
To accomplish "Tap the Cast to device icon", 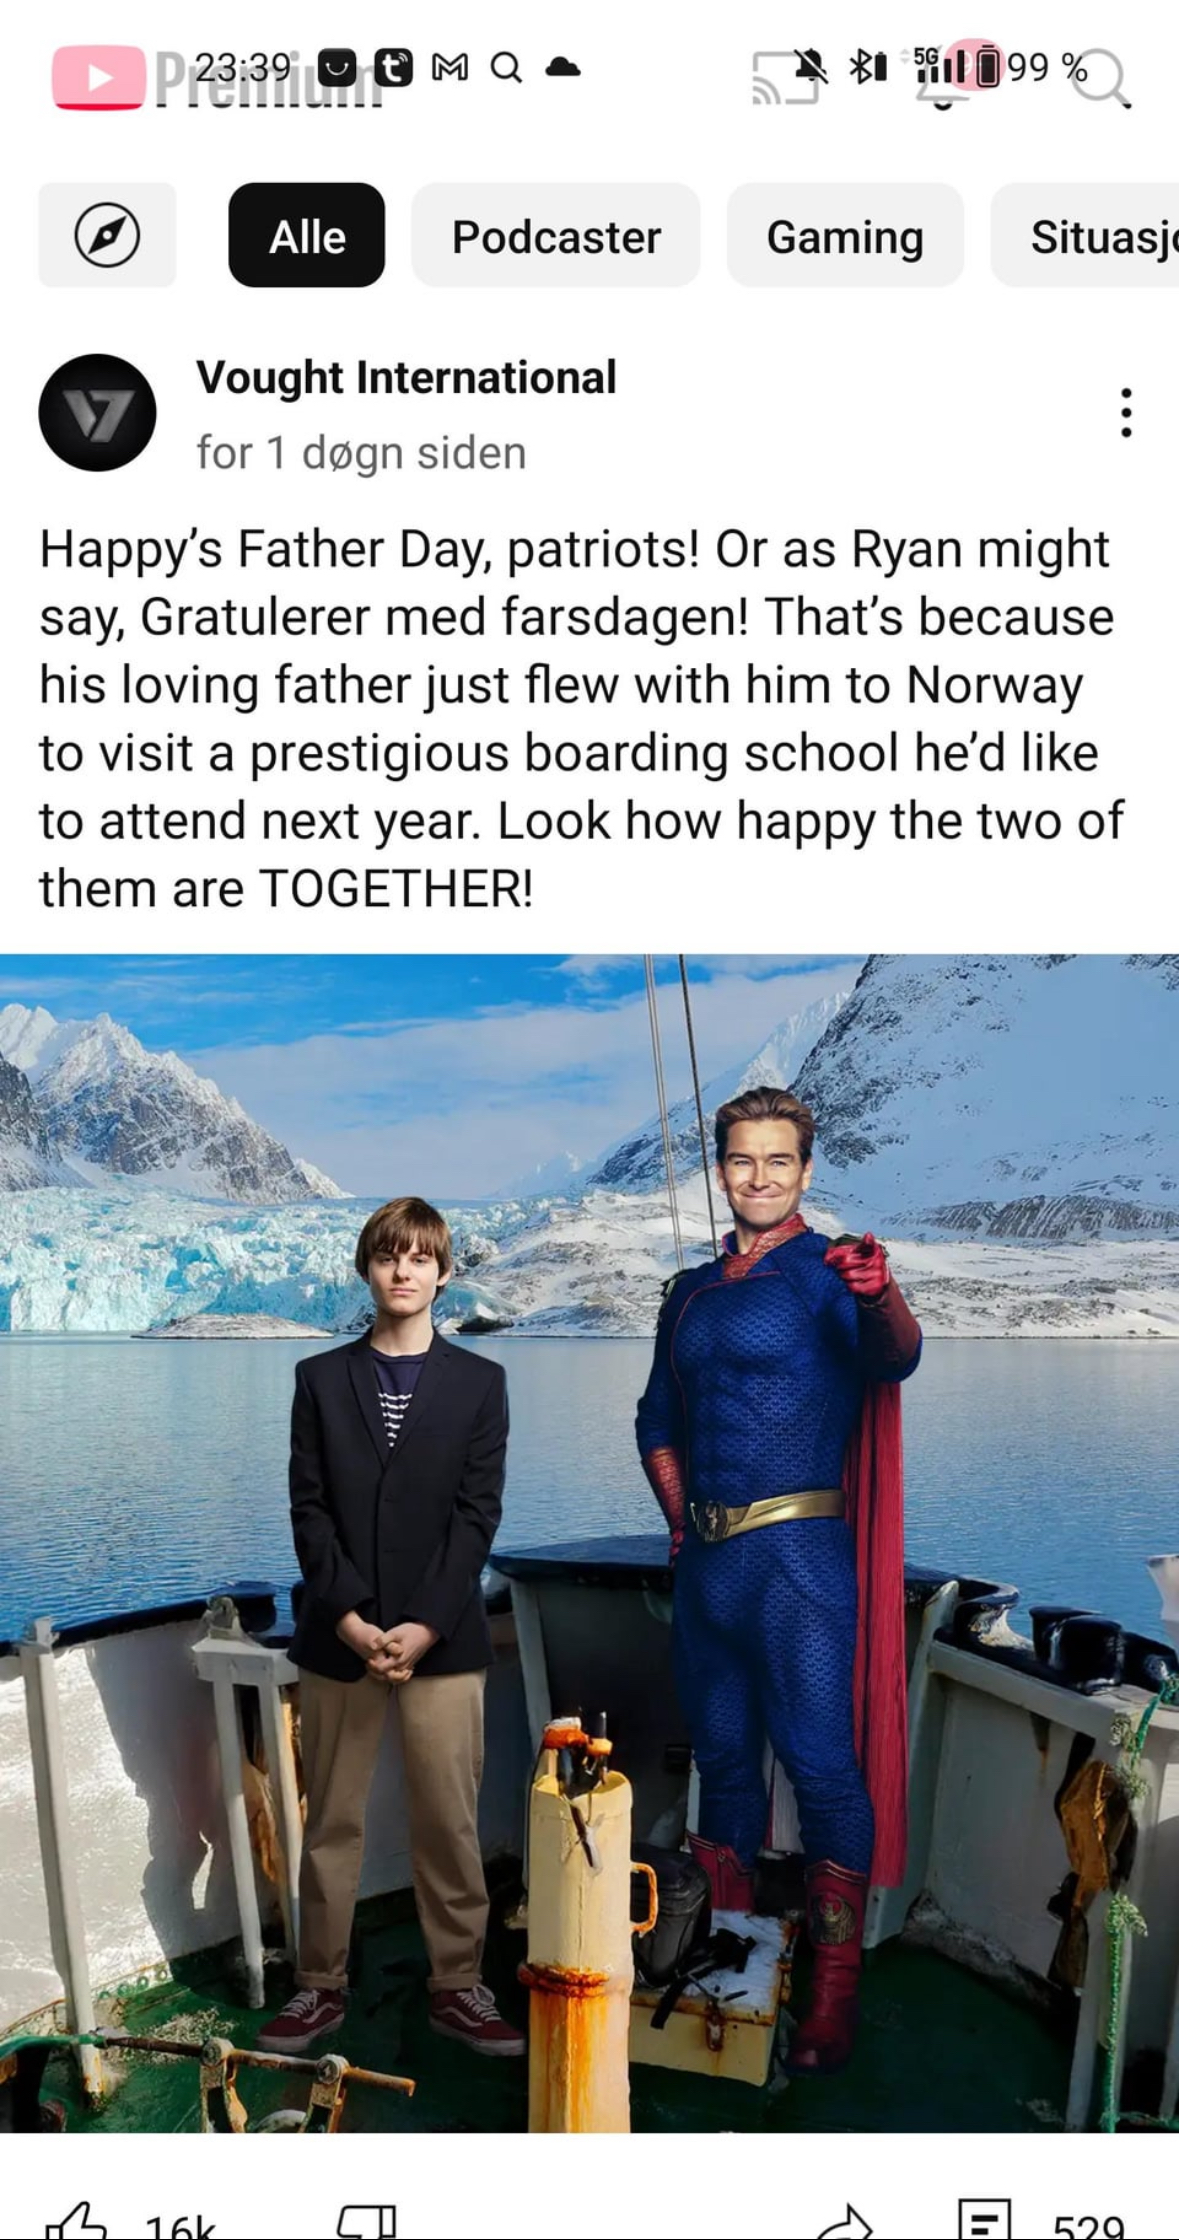I will (785, 78).
